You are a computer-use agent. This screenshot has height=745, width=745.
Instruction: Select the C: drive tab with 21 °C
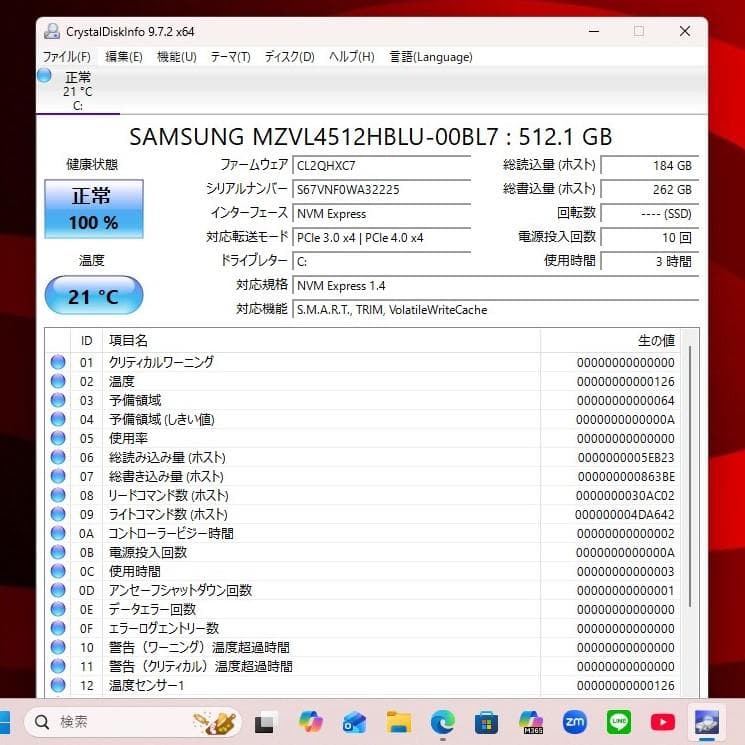click(x=77, y=91)
